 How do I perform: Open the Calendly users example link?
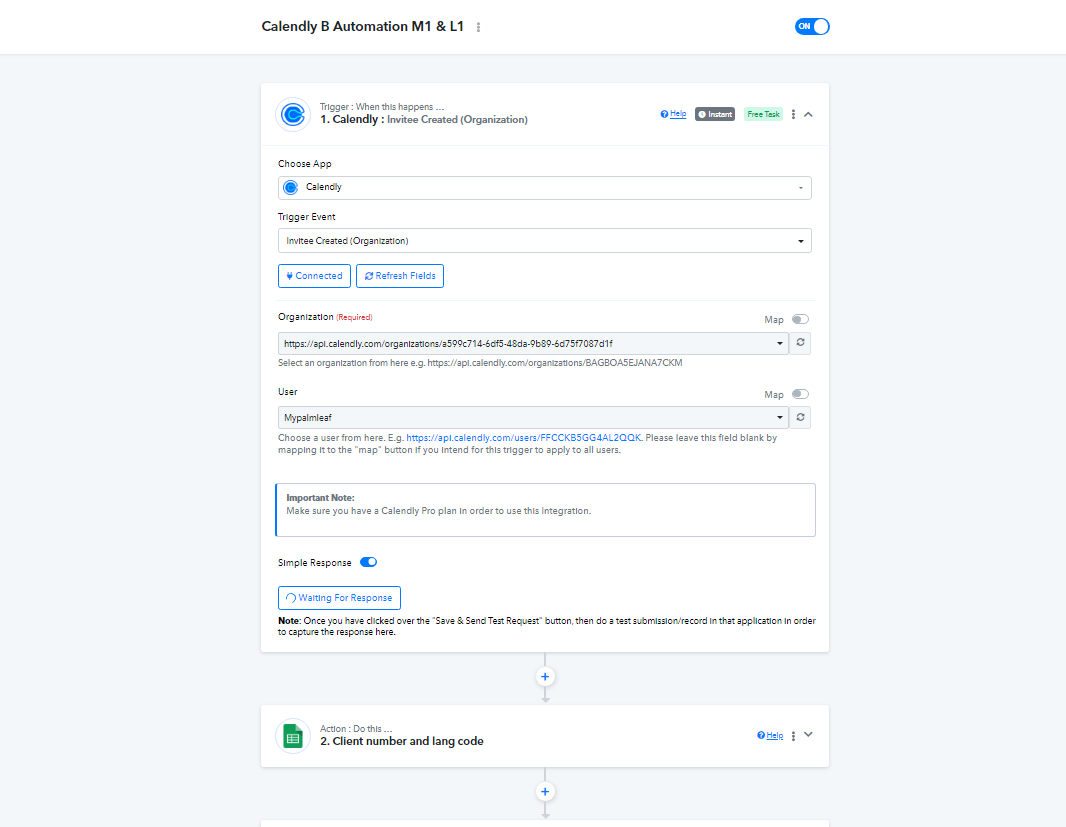click(x=523, y=438)
